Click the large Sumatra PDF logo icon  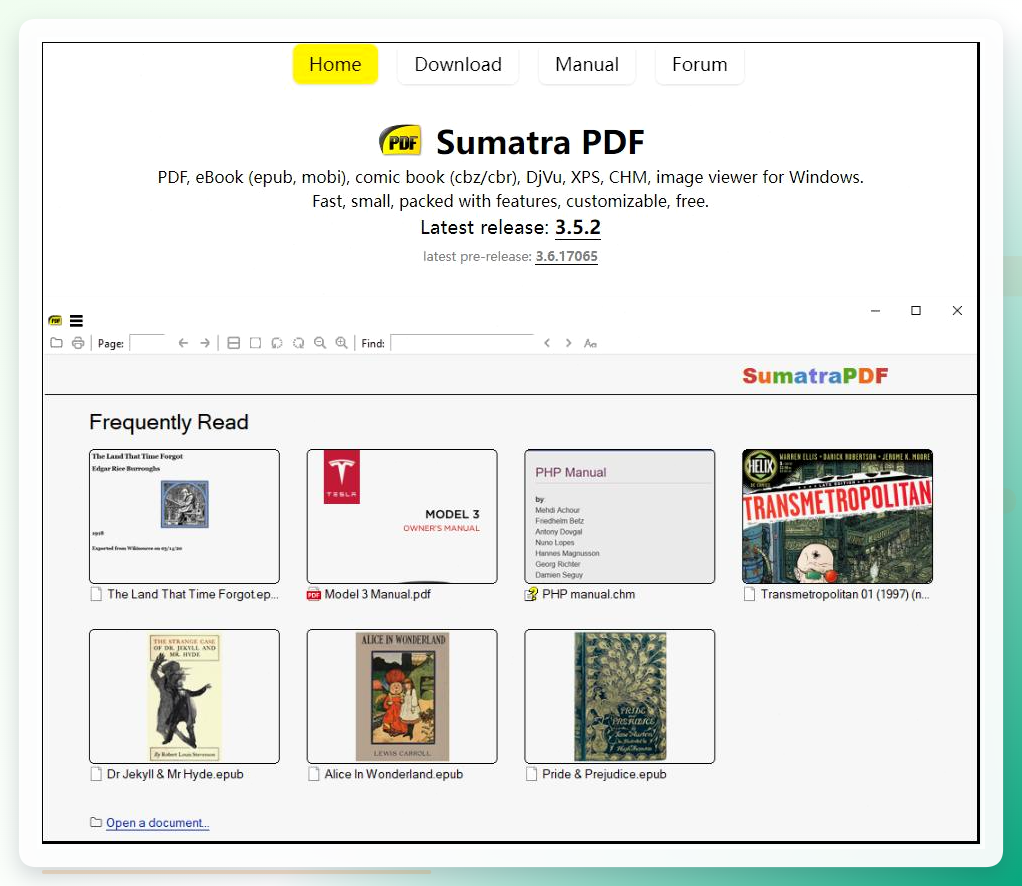pos(400,140)
